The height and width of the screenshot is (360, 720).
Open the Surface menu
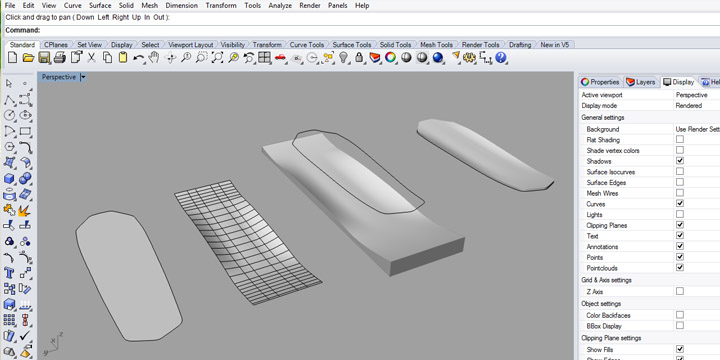coord(100,6)
